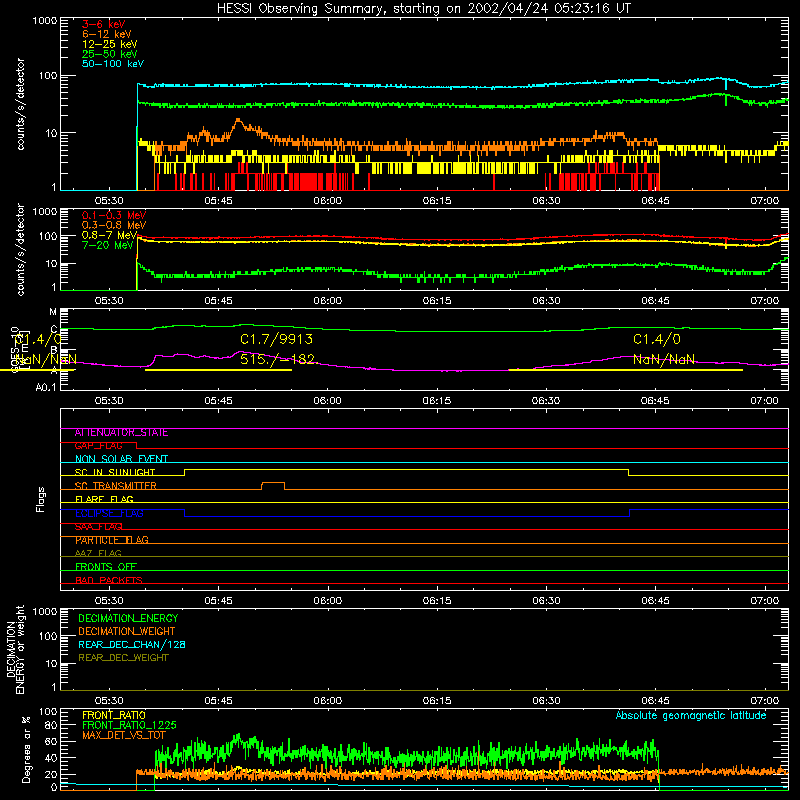800x800 pixels.
Task: Click the orange 6-12 keV peak near 05:48
Action: click(238, 122)
